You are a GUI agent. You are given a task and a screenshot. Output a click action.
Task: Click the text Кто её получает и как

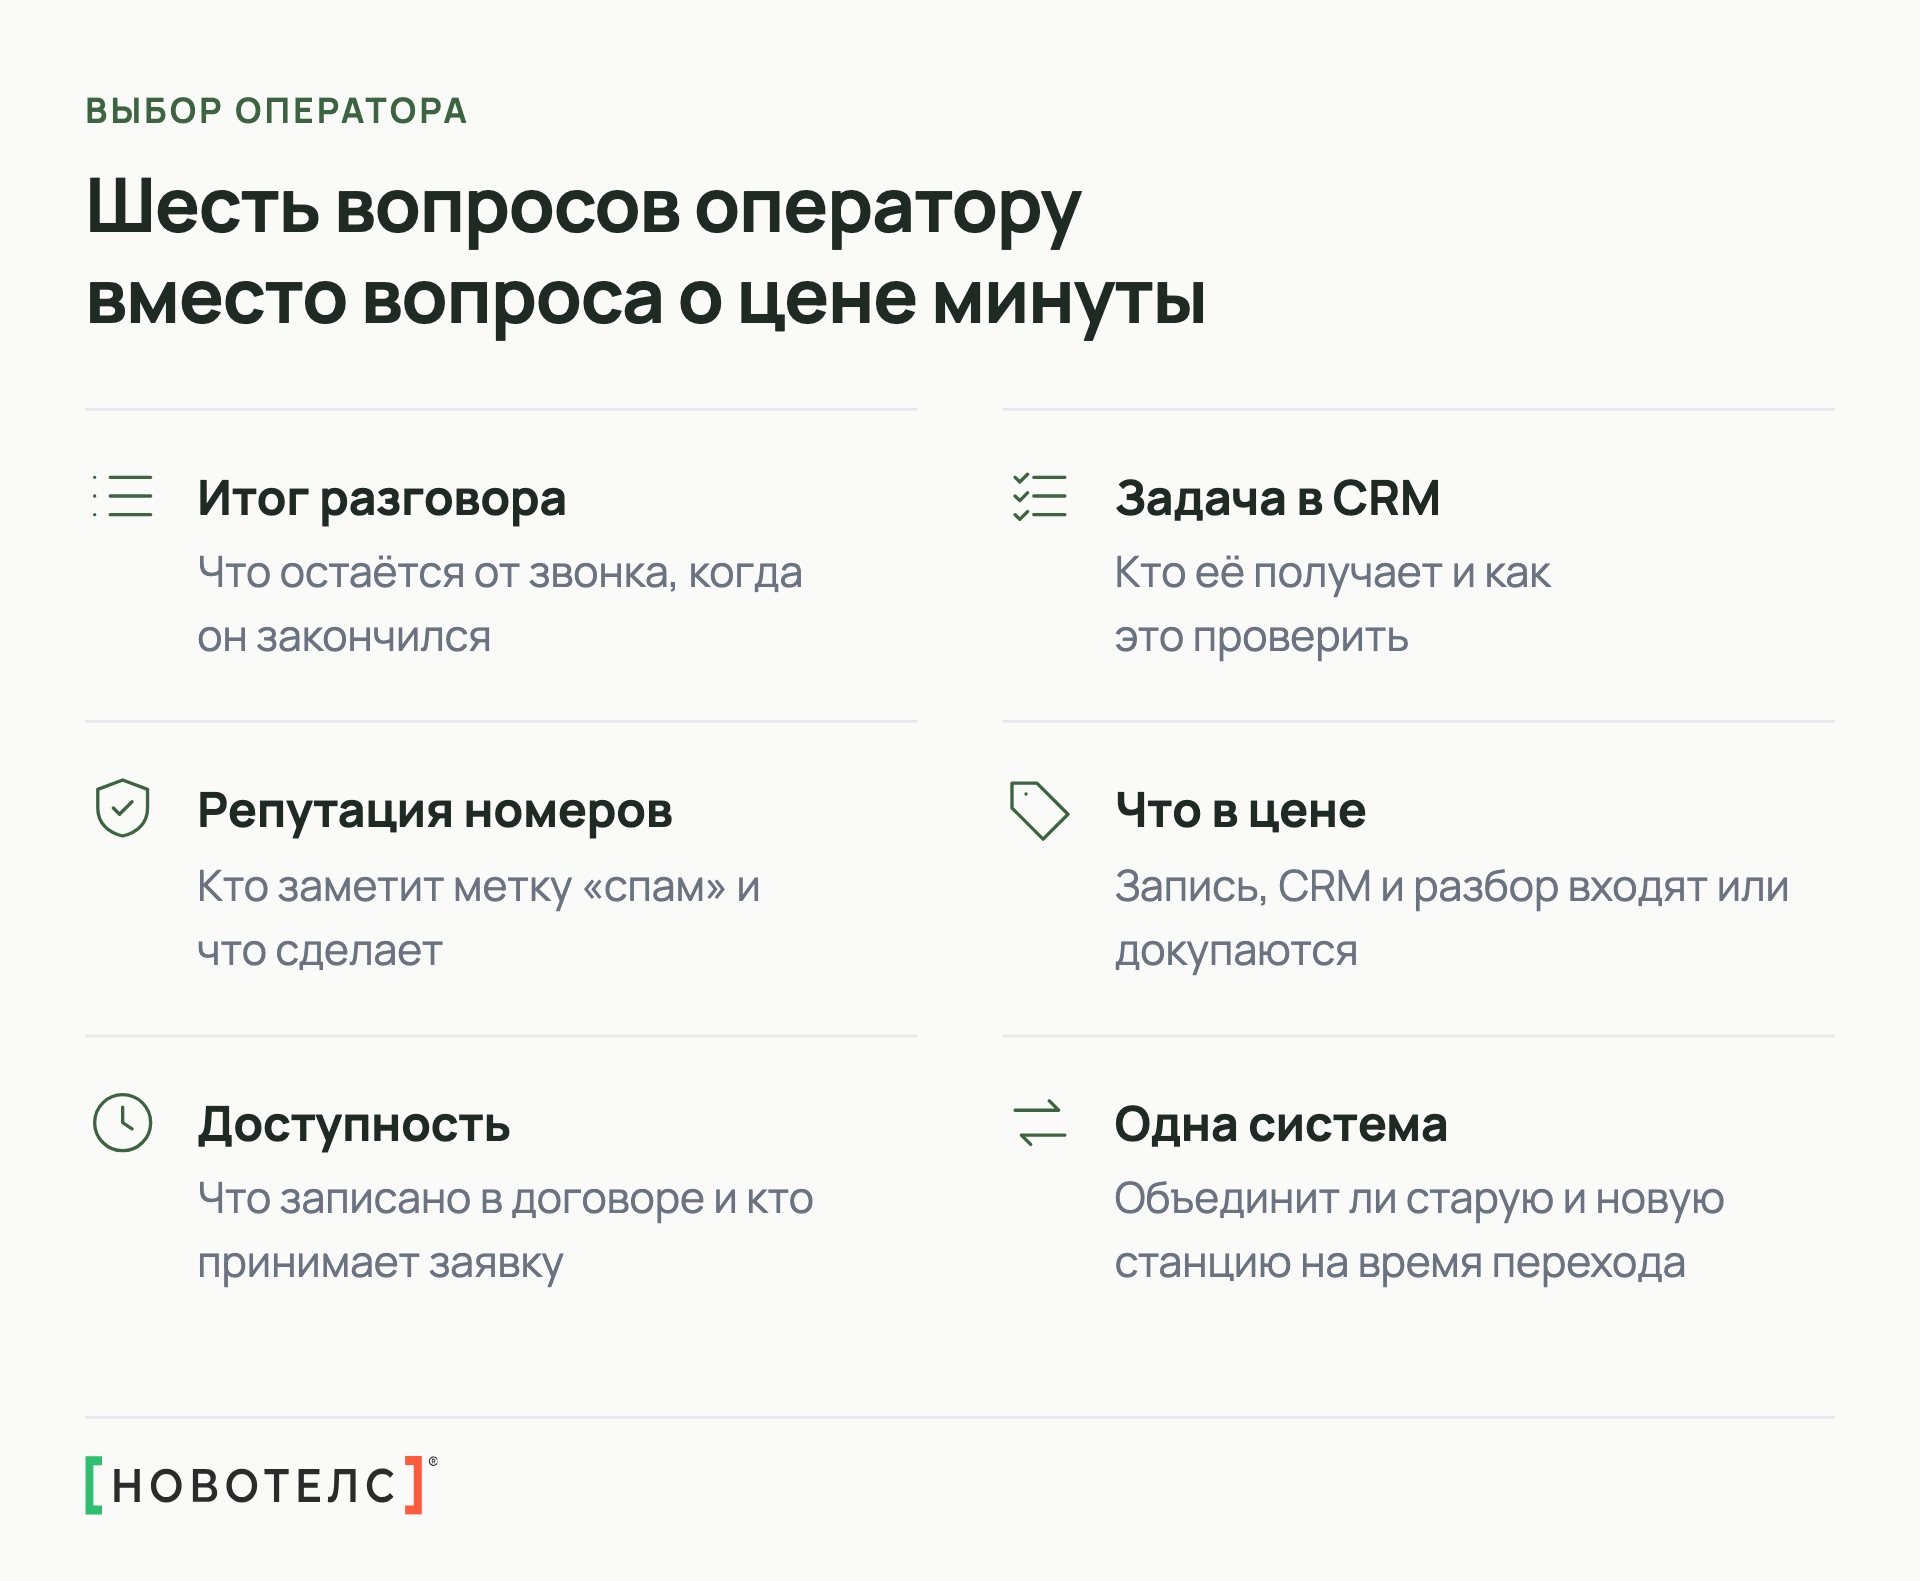[x=1333, y=574]
